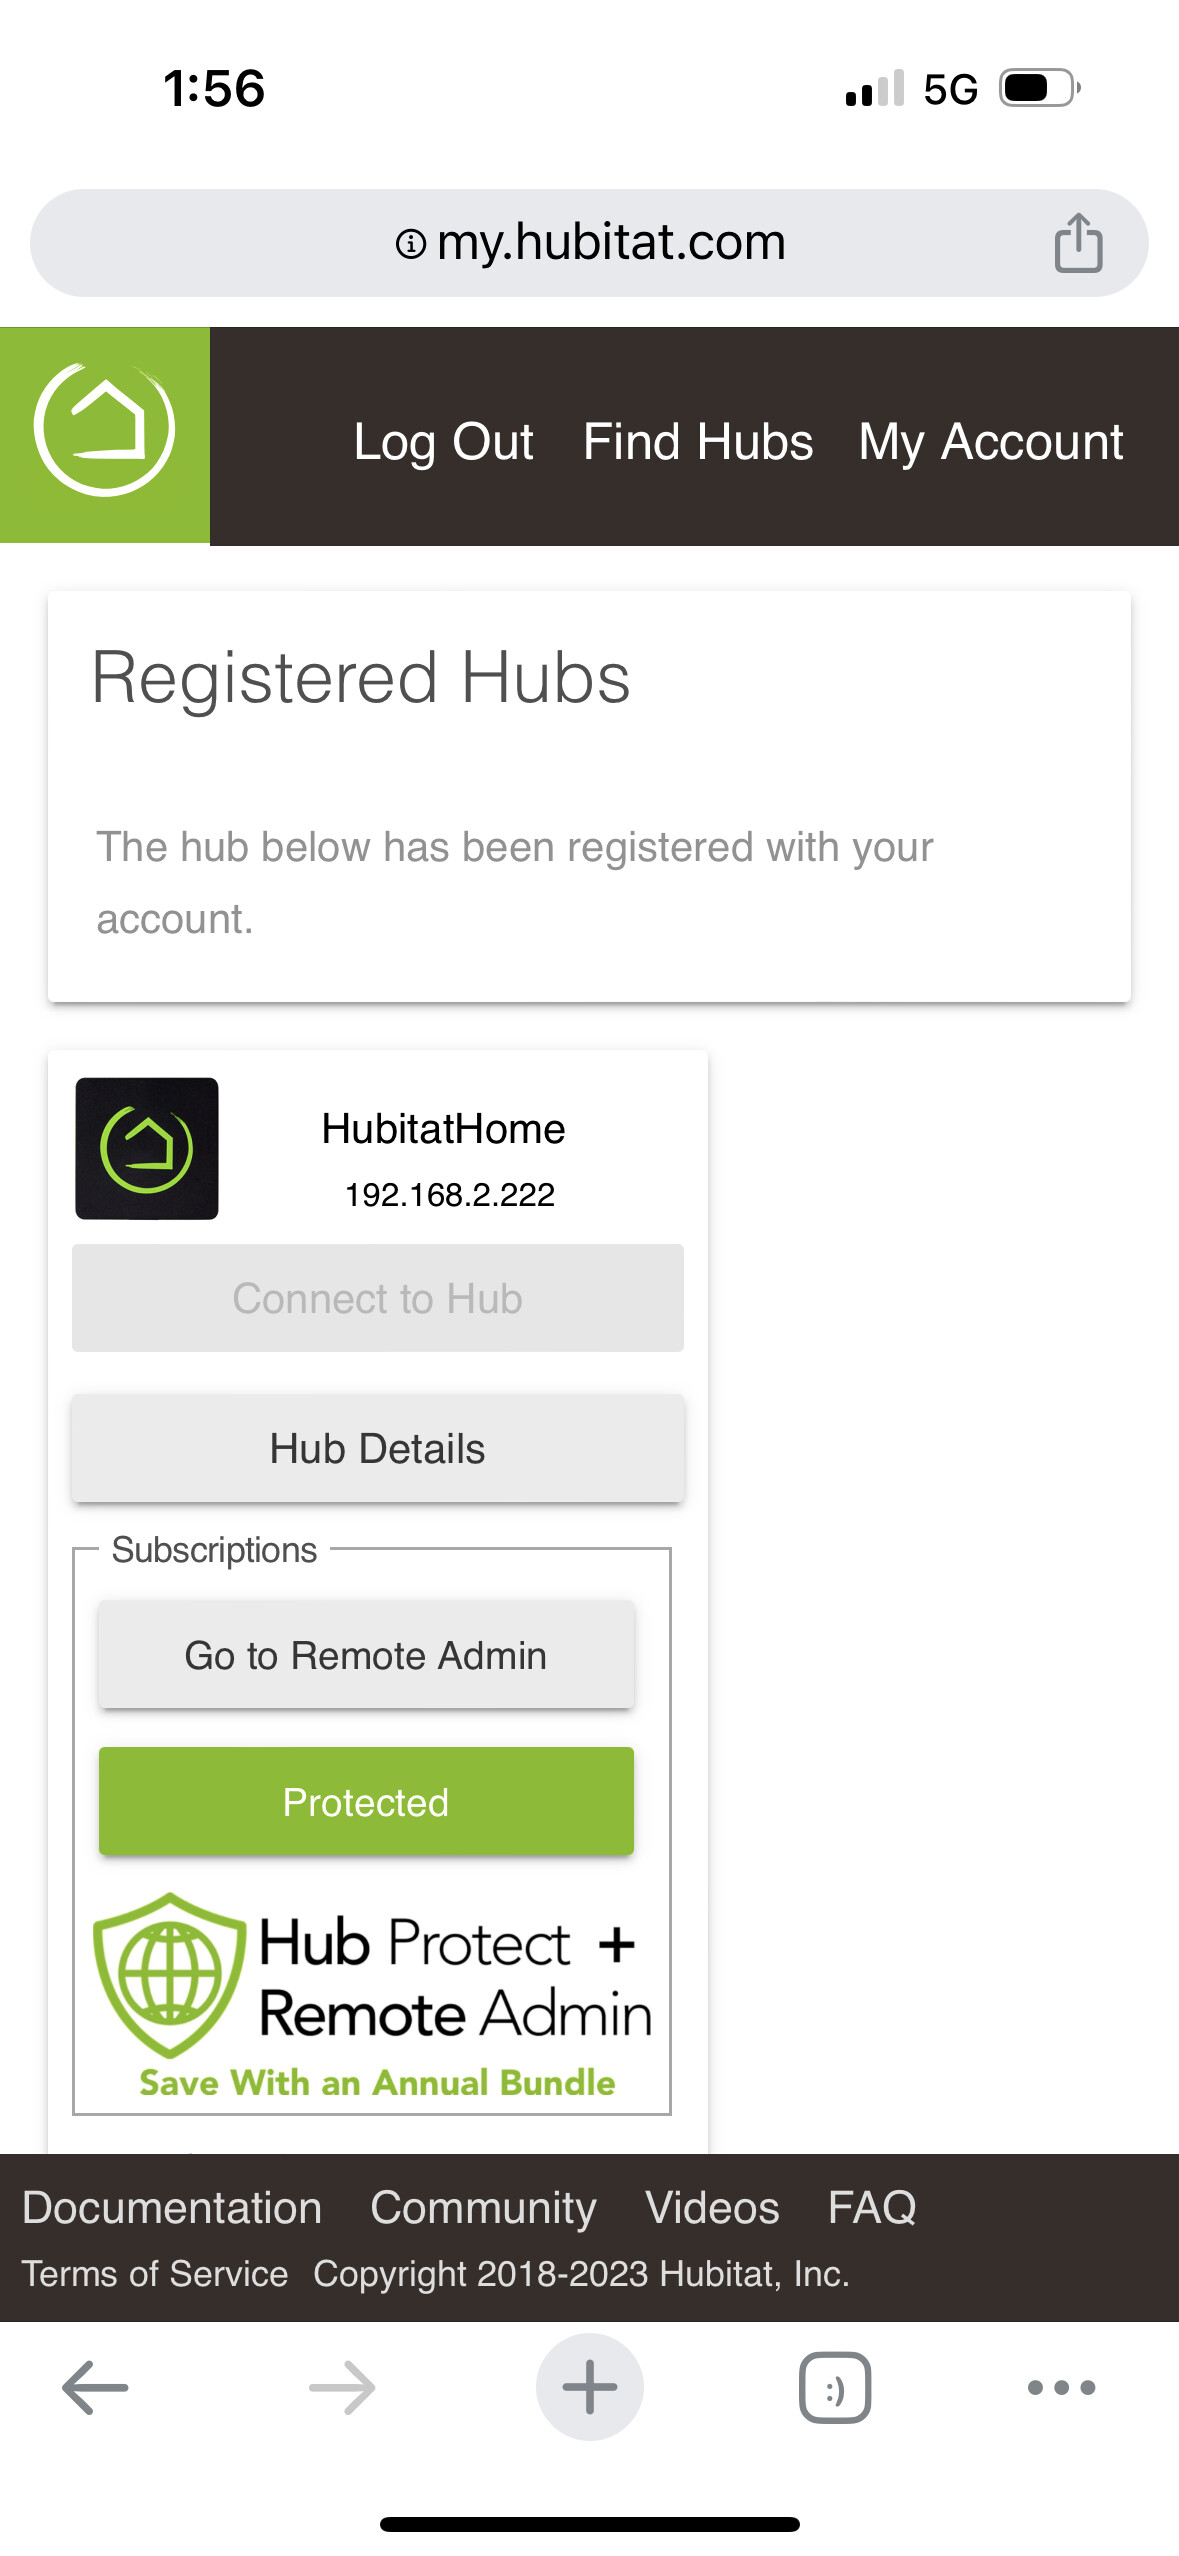
Task: Open the browser tab switcher
Action: [x=835, y=2387]
